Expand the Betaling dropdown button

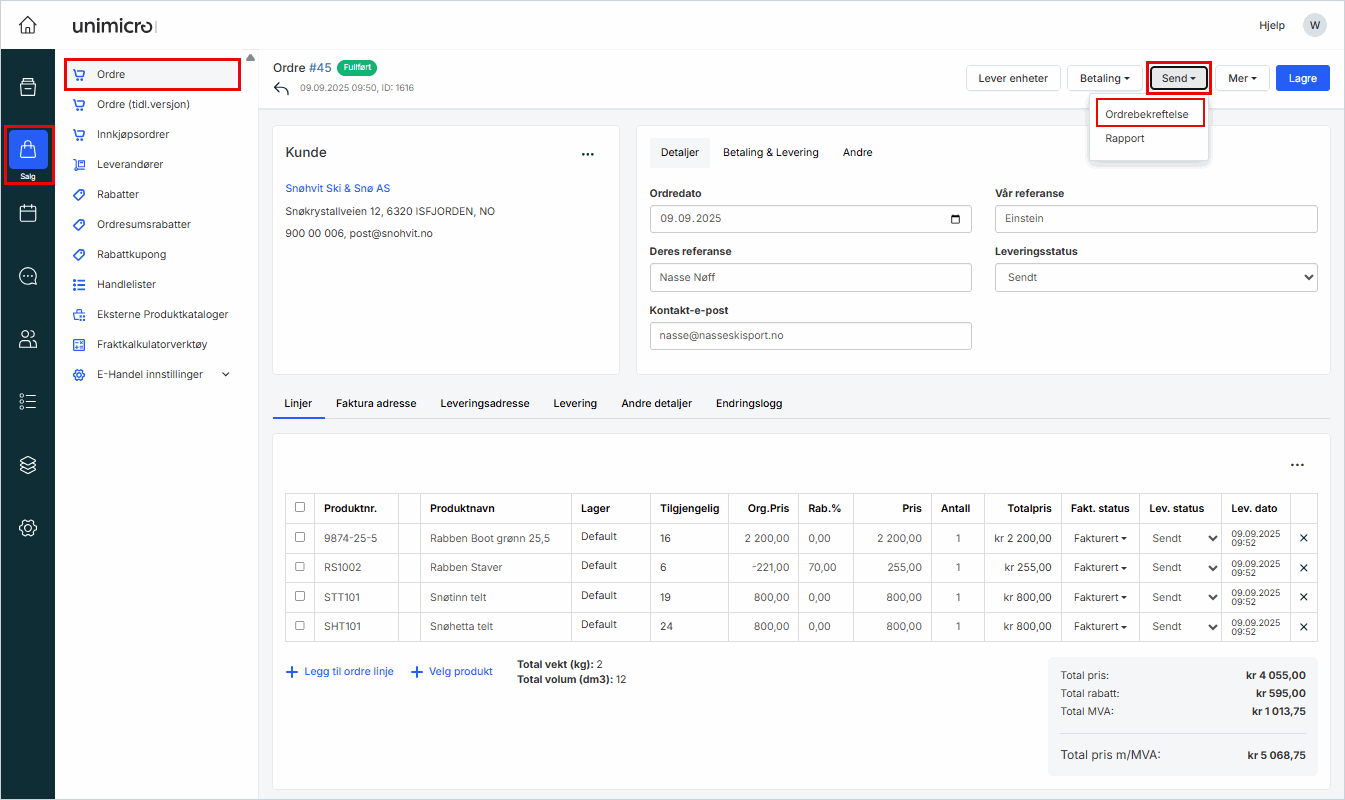[x=1104, y=78]
